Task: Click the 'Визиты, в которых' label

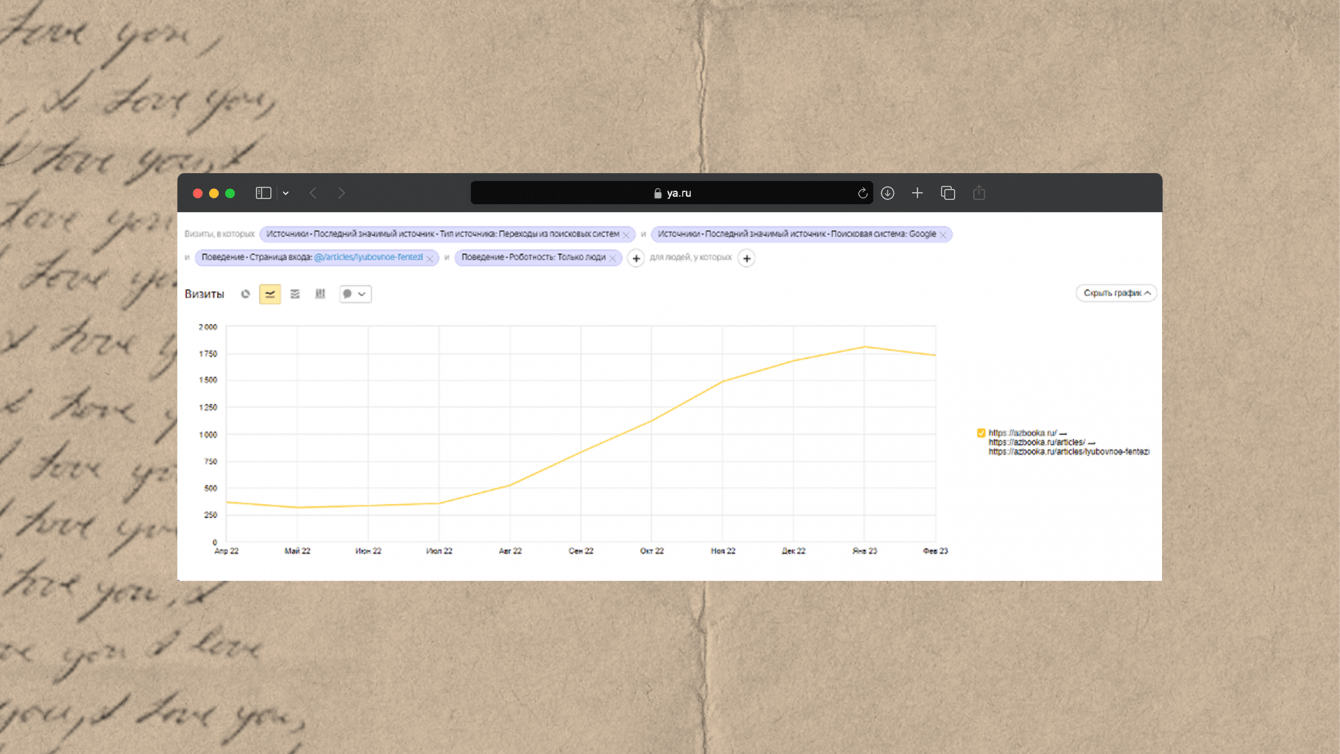Action: [219, 234]
